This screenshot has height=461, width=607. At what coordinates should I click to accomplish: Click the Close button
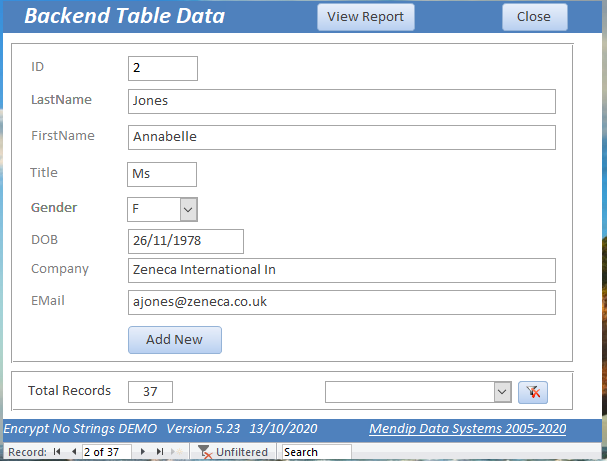click(x=534, y=17)
